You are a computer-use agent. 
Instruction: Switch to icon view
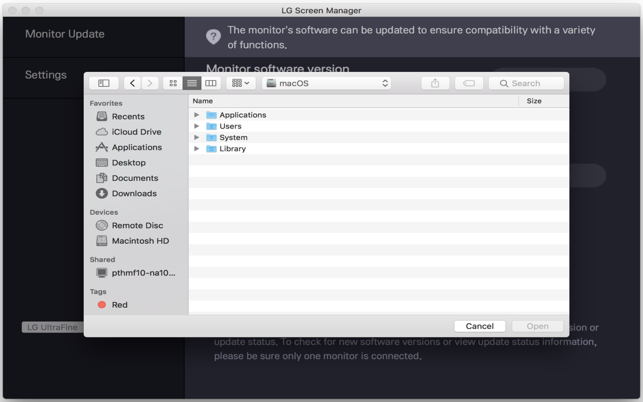pyautogui.click(x=173, y=83)
